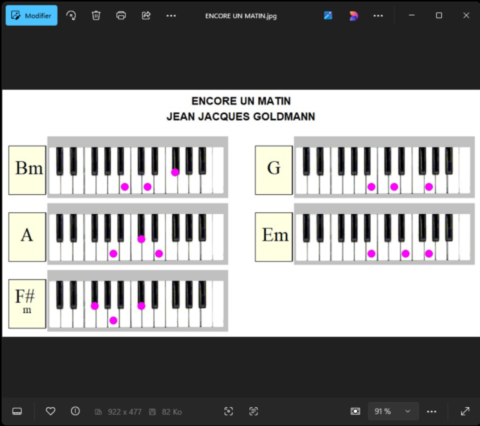This screenshot has width=480, height=426.
Task: Open the share icon in the toolbar
Action: tap(146, 15)
